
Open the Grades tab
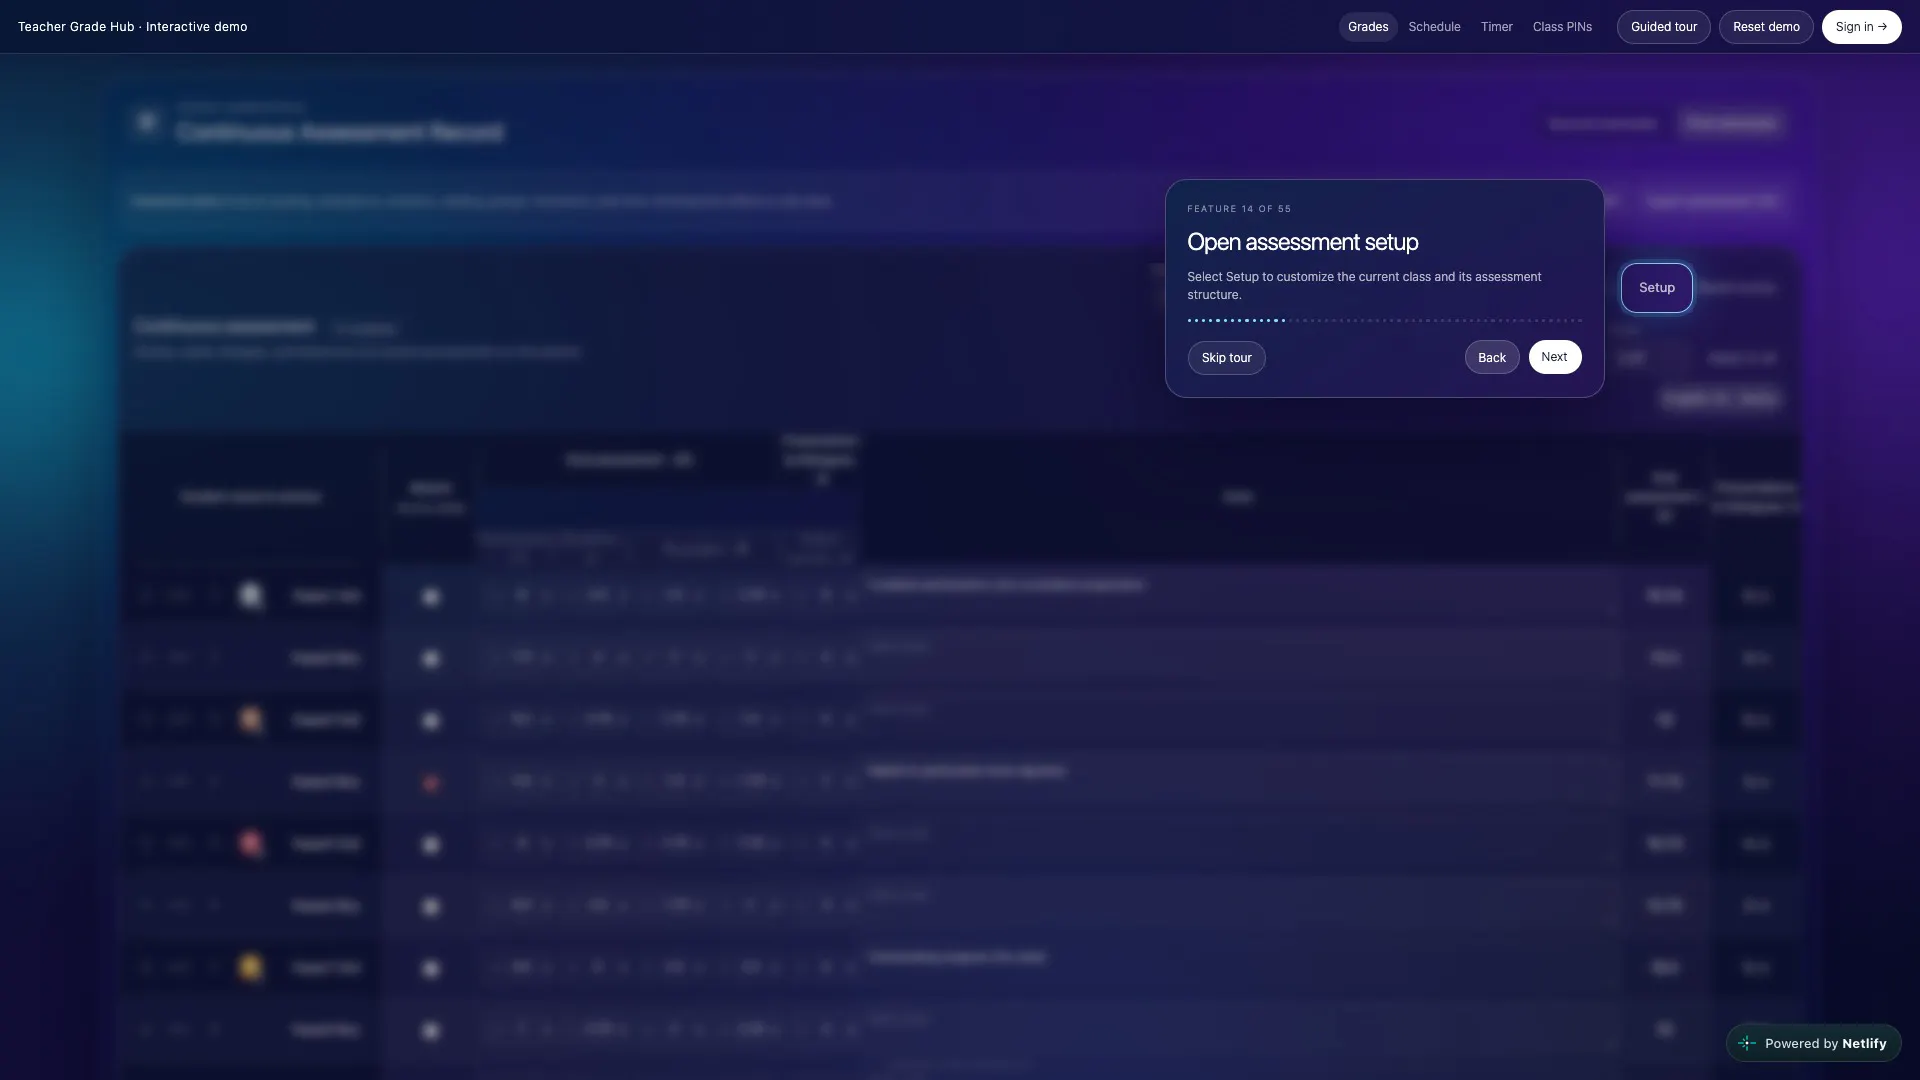pos(1367,27)
